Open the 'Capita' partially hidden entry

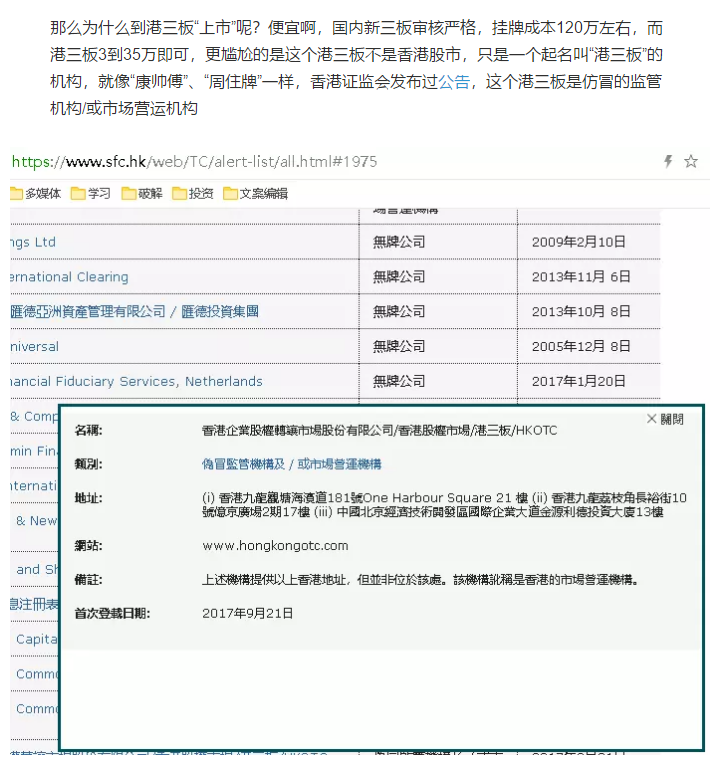[x=37, y=639]
